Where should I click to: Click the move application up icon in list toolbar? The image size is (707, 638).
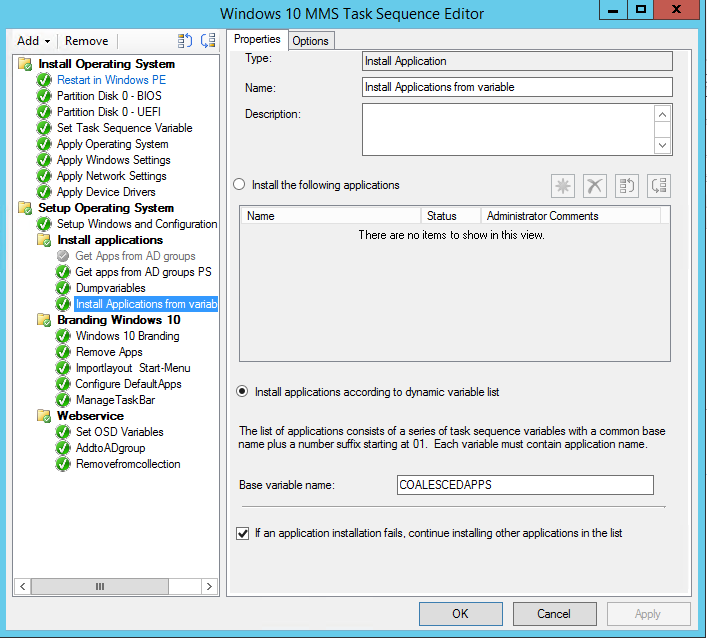(627, 186)
